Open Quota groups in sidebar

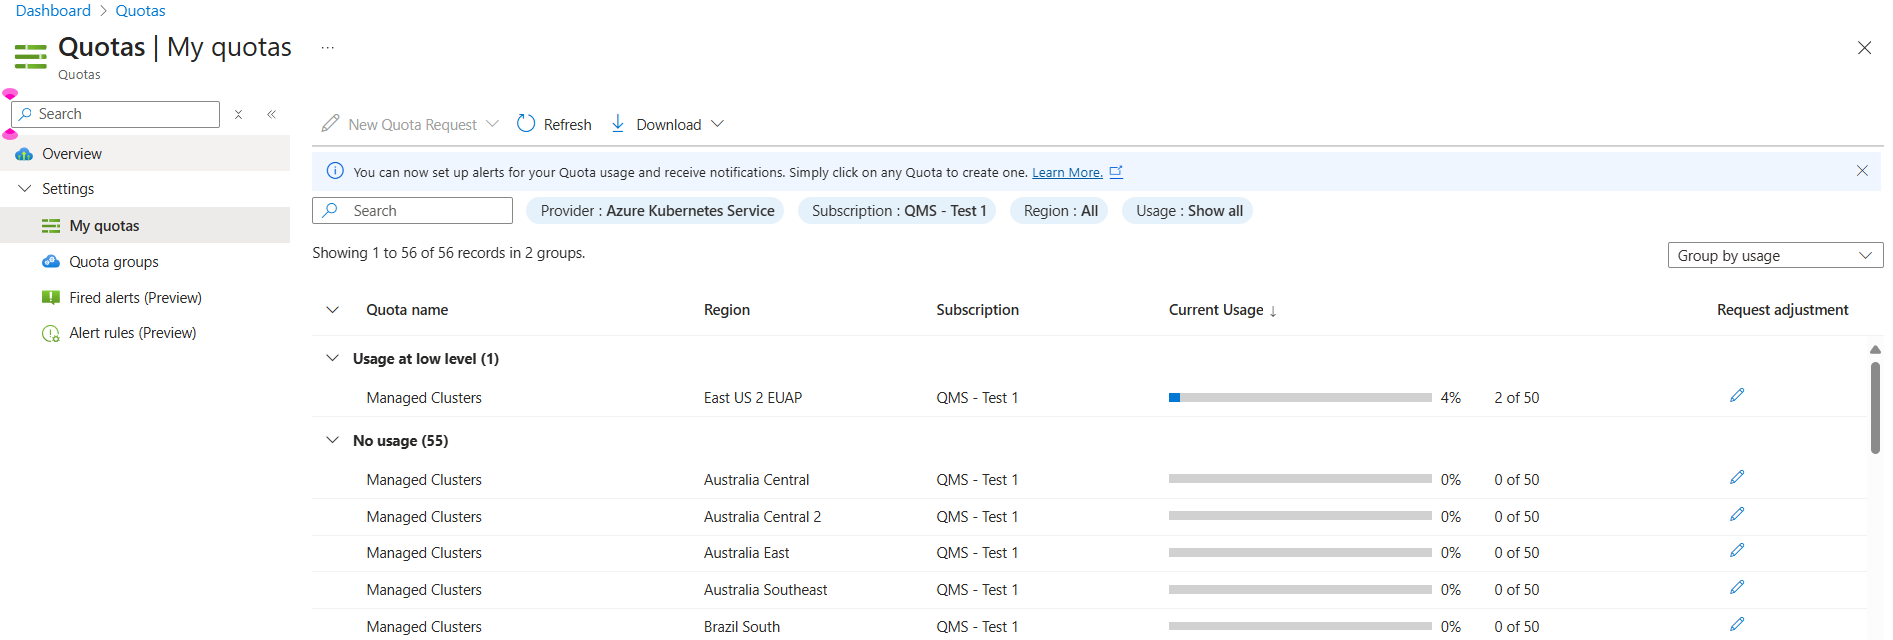point(113,262)
